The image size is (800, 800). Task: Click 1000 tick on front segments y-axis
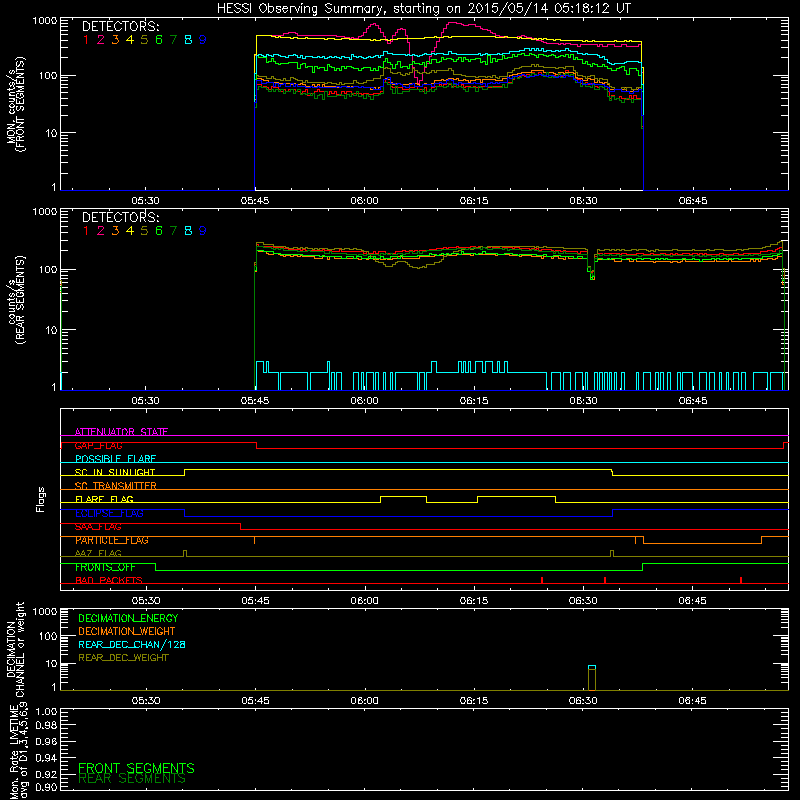tap(45, 21)
